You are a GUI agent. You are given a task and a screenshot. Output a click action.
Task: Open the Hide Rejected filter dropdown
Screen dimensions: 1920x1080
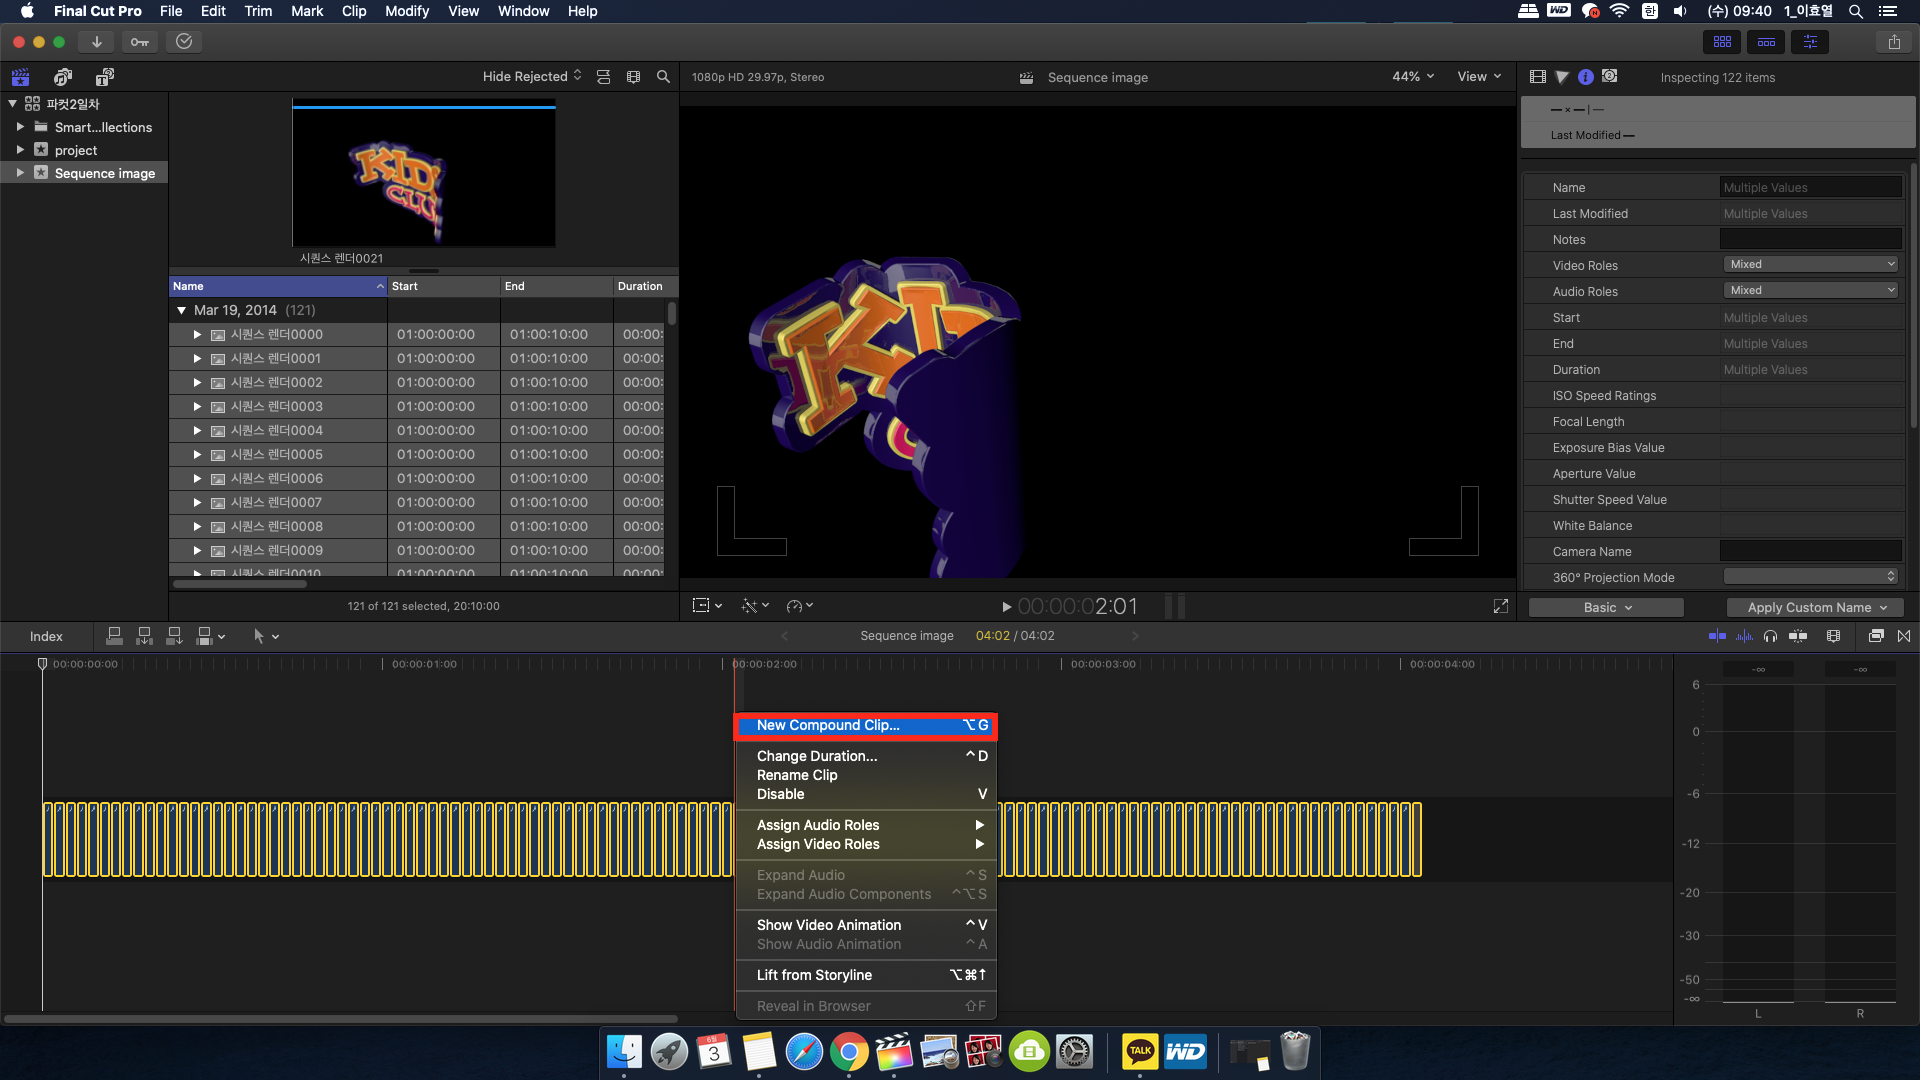pyautogui.click(x=531, y=77)
